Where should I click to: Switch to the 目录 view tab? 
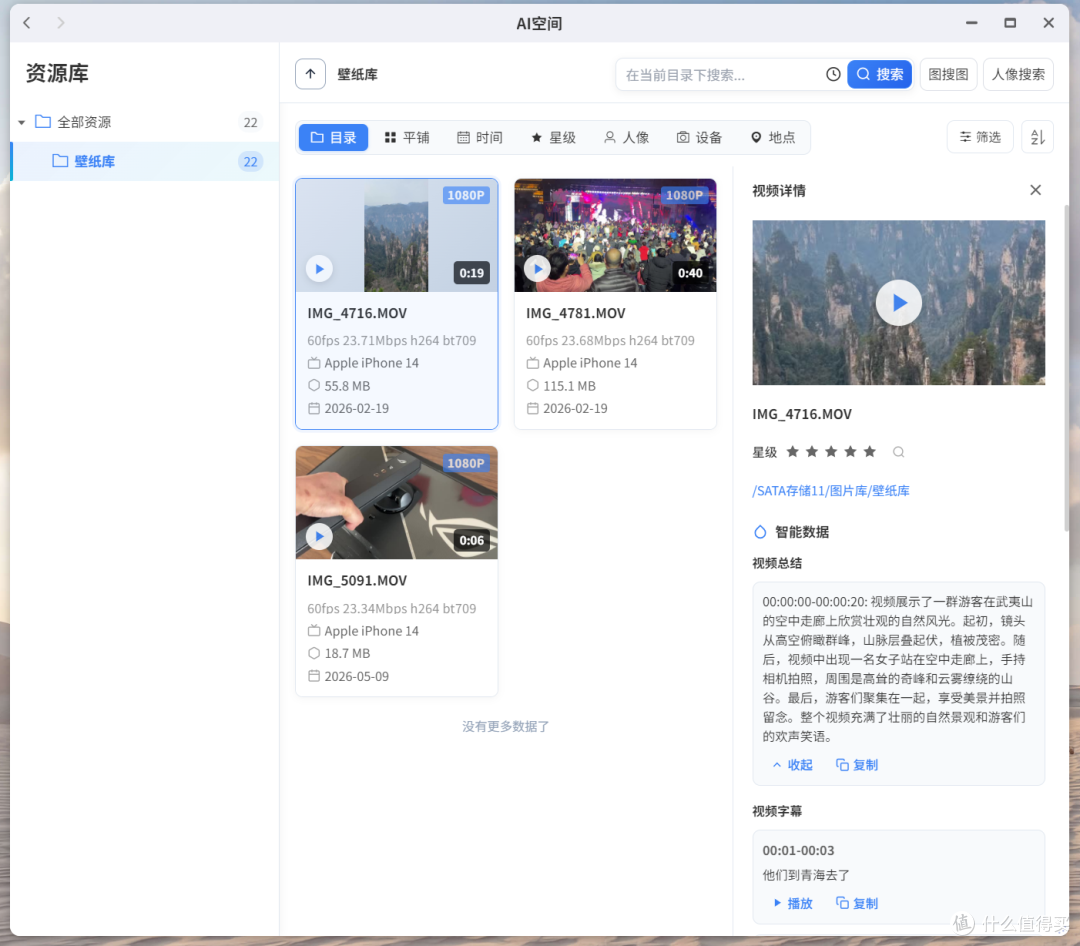333,137
